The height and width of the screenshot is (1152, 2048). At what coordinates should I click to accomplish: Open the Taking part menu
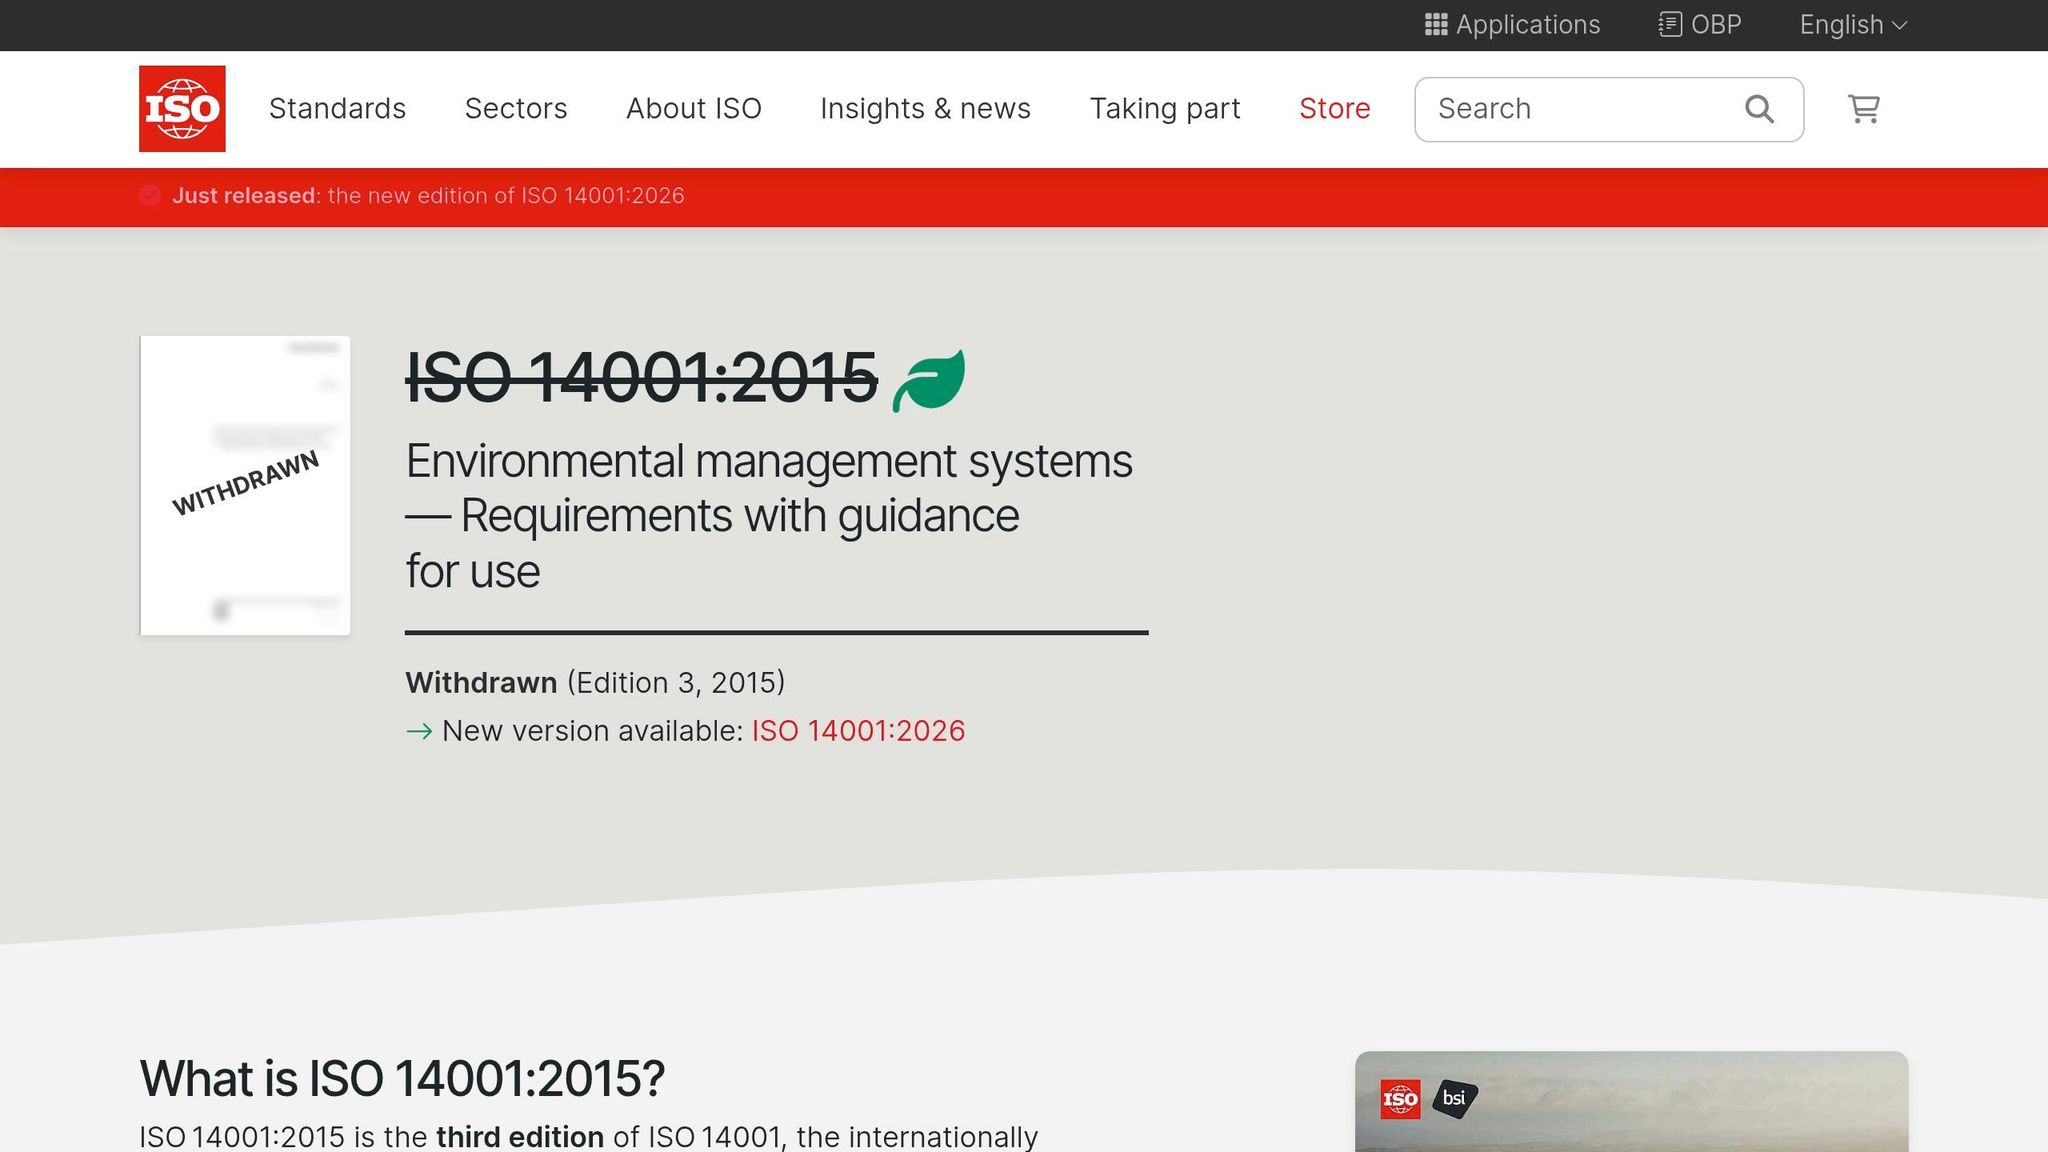point(1164,108)
